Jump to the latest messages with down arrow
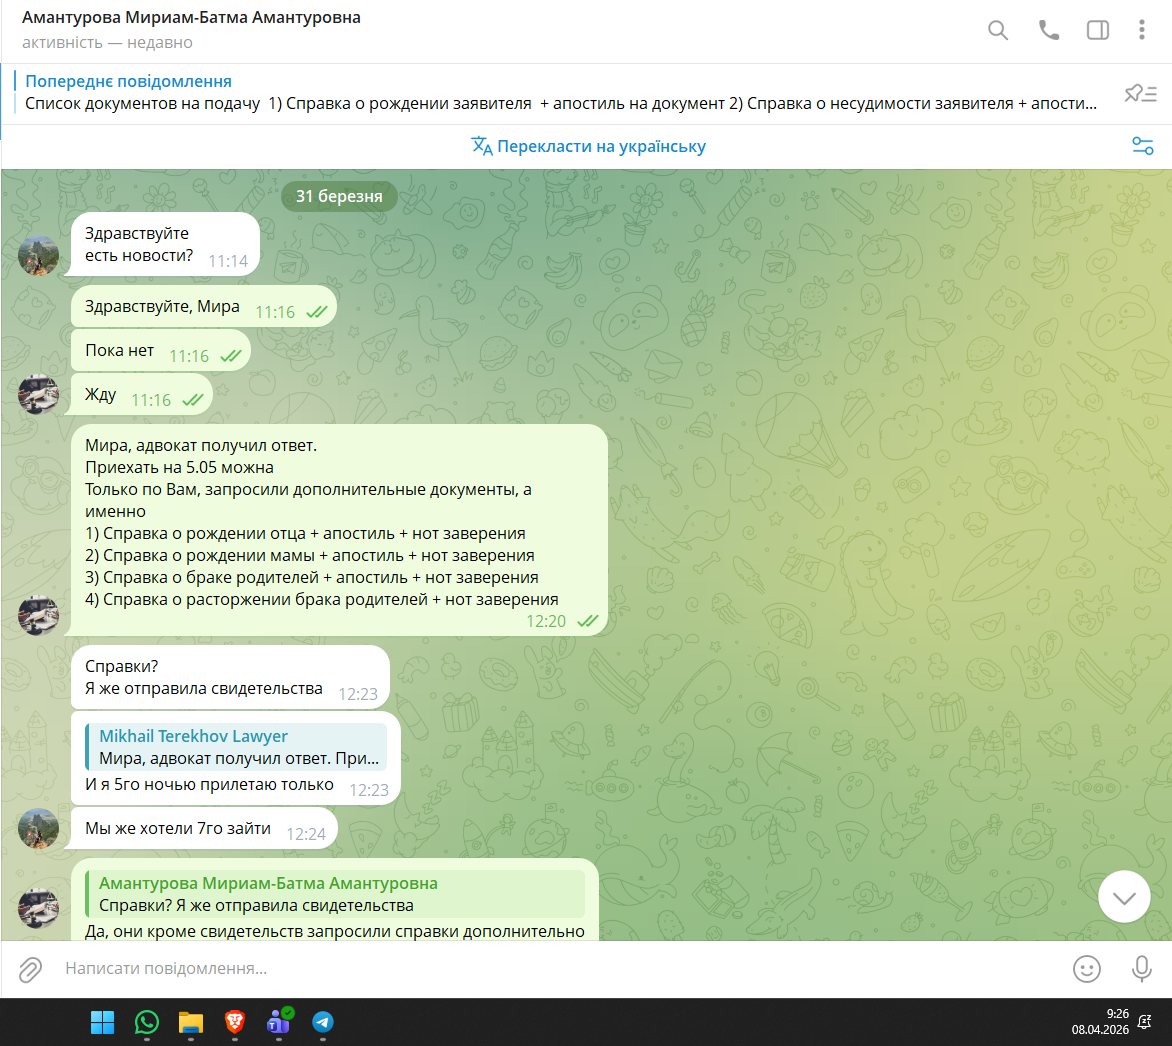Screen dimensions: 1172x1046 [1123, 897]
